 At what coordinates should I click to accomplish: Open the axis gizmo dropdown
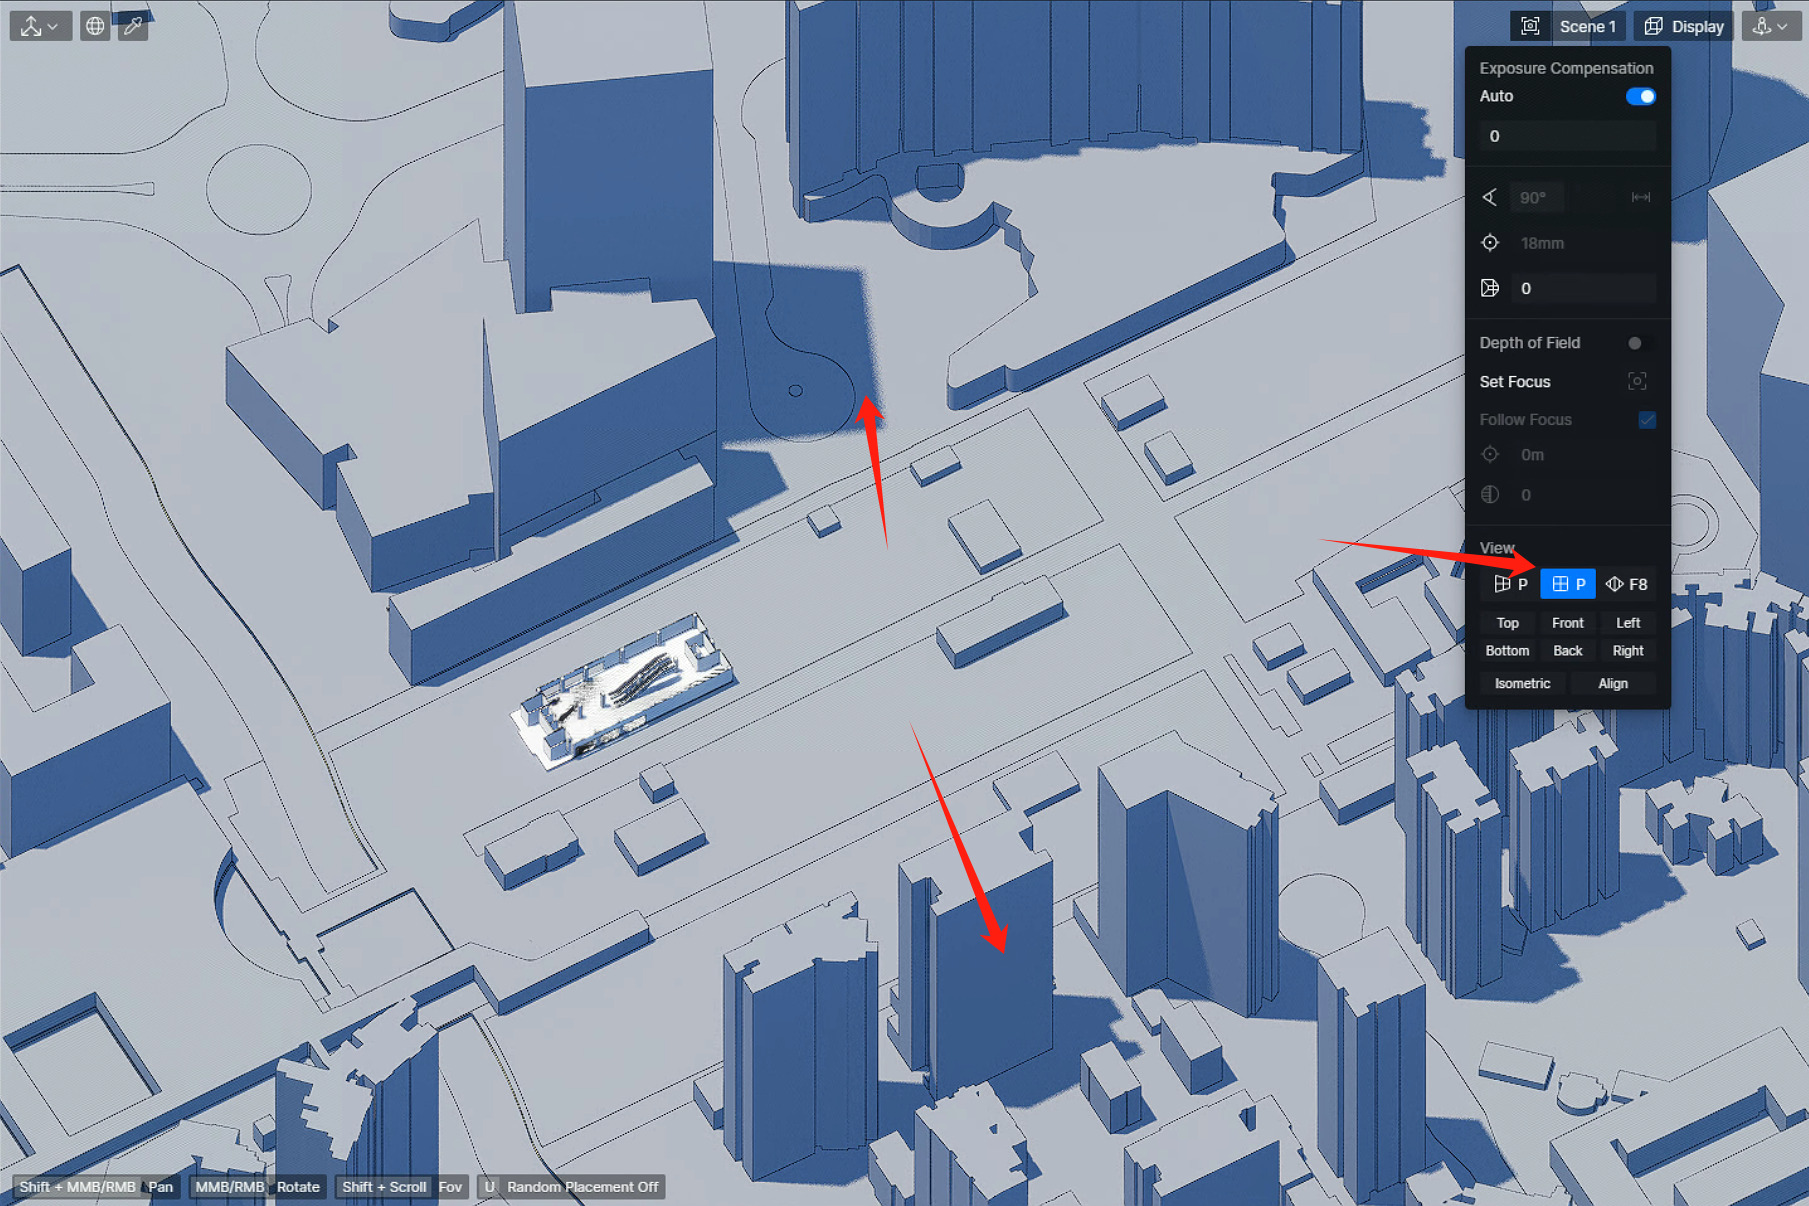click(40, 26)
